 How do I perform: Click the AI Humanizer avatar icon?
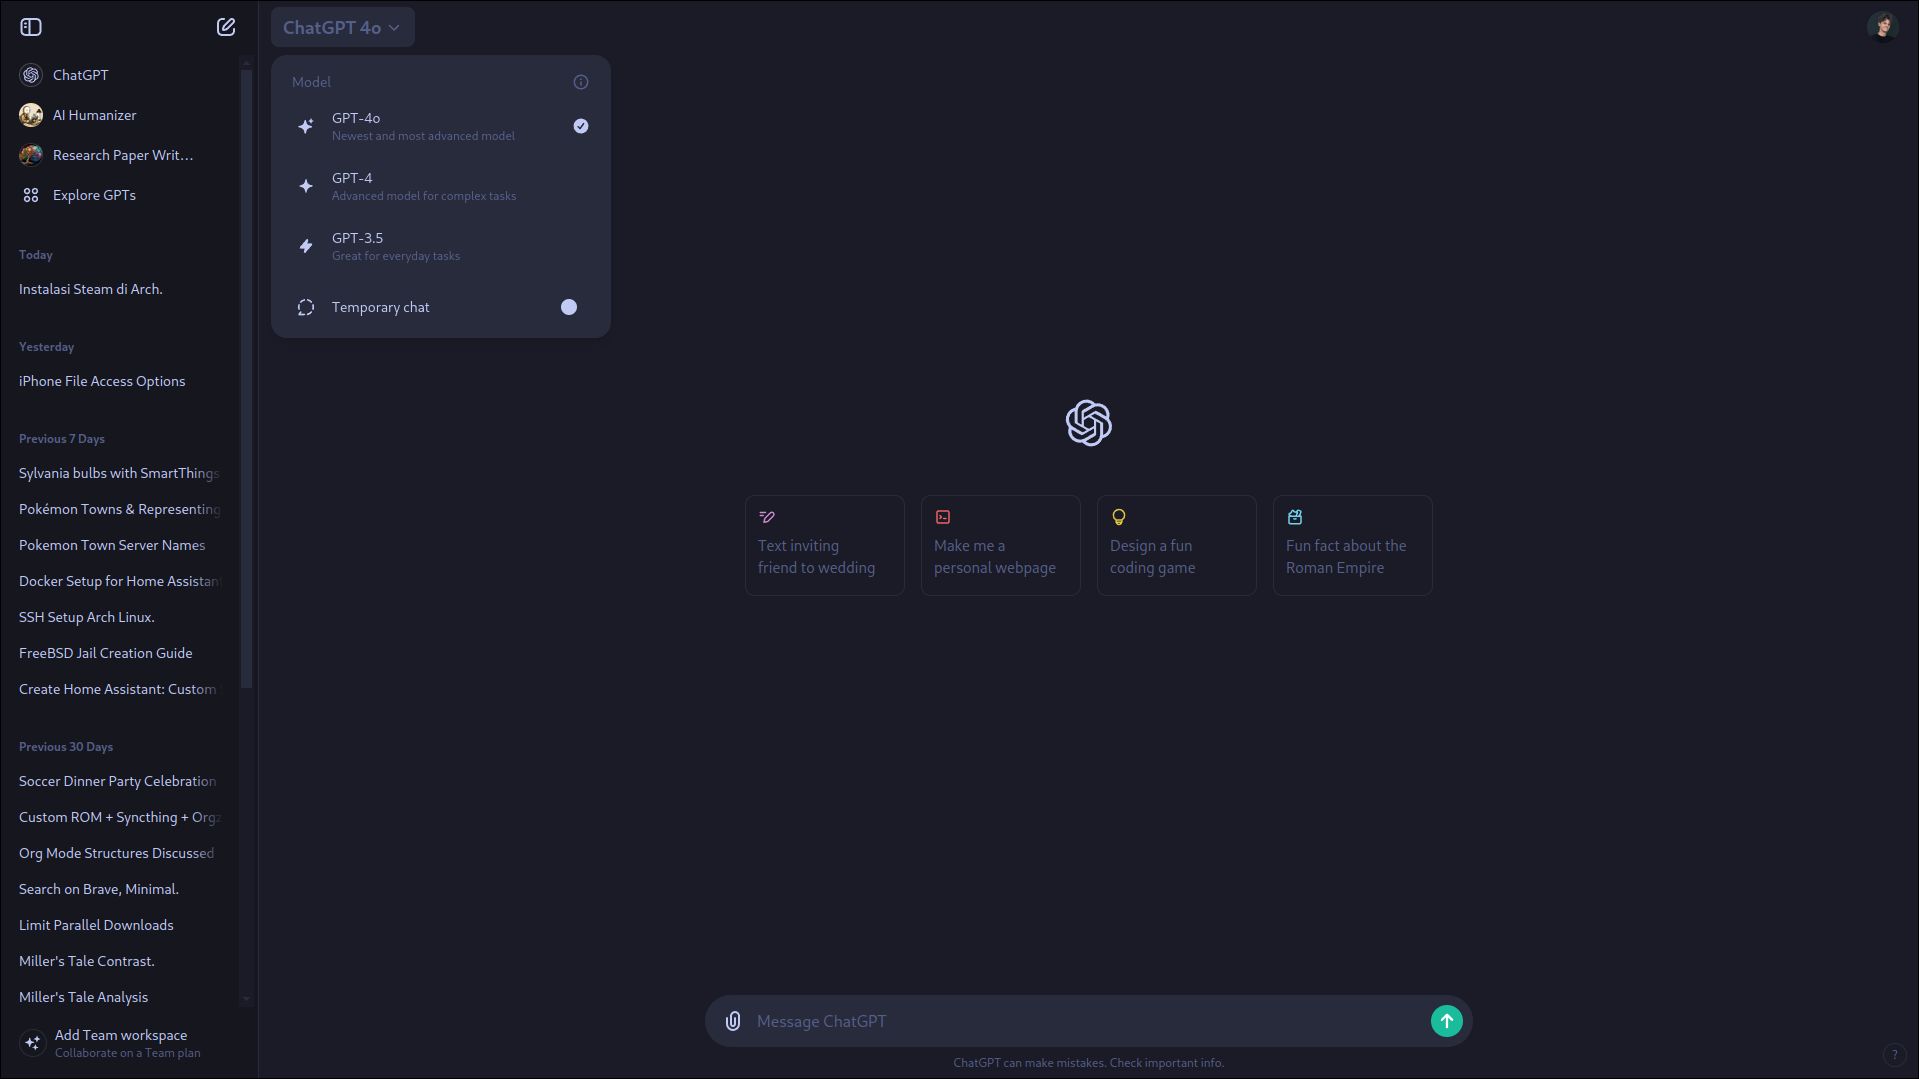point(31,115)
